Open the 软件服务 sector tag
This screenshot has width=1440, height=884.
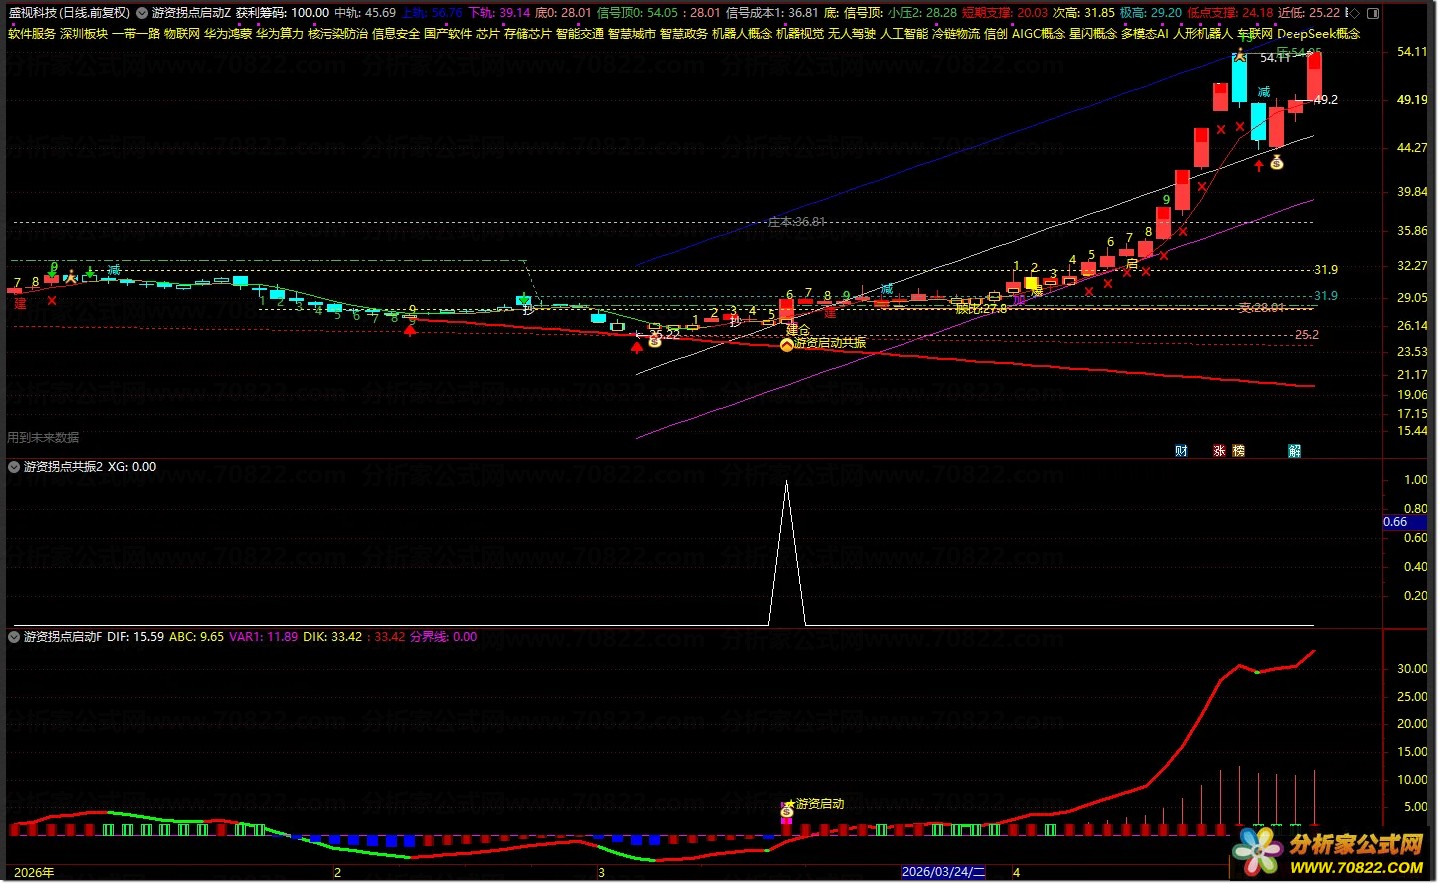pos(32,33)
